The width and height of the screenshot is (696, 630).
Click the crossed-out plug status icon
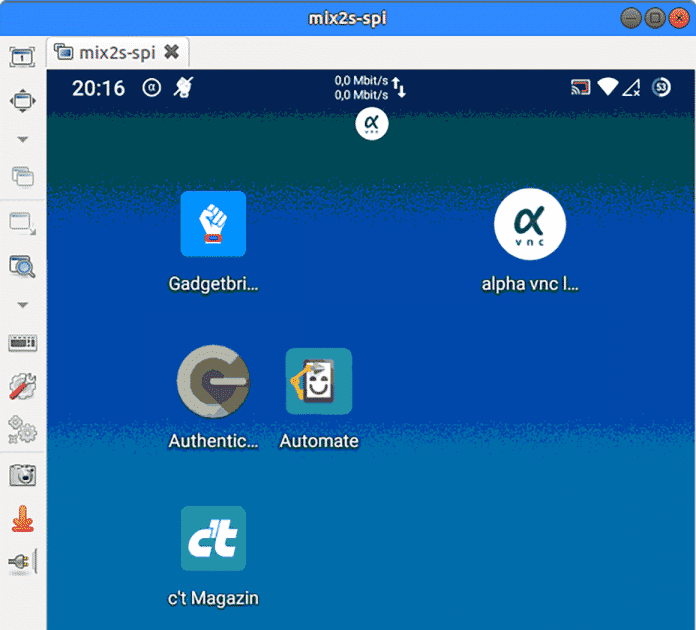point(183,87)
